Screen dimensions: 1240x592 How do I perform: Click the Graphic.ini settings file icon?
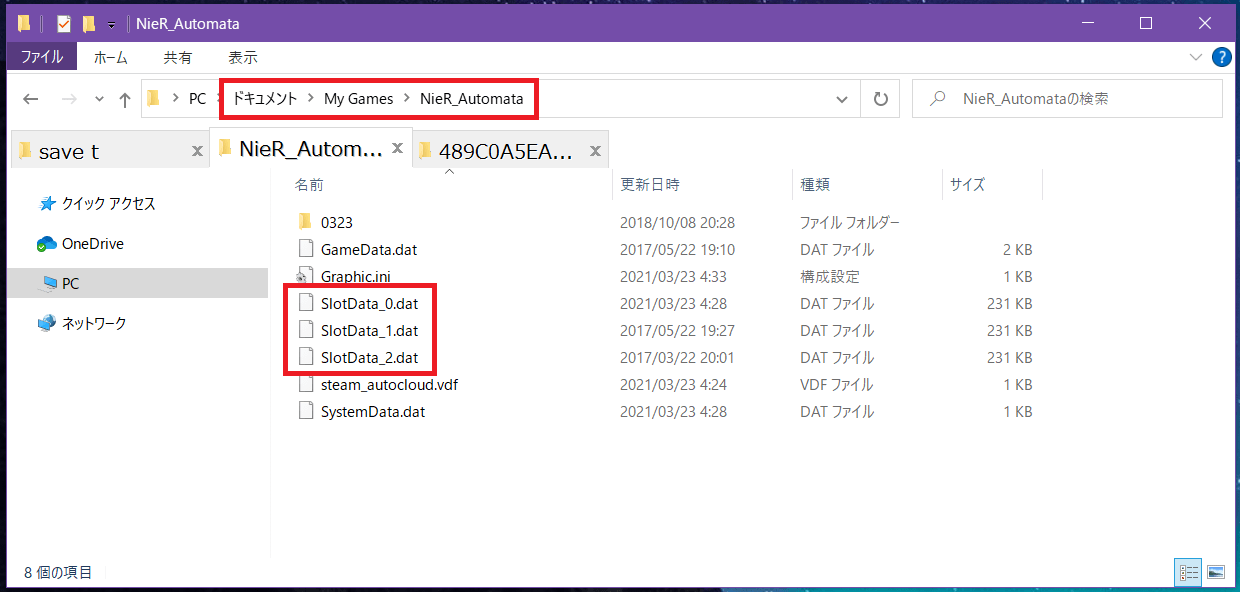(x=306, y=276)
